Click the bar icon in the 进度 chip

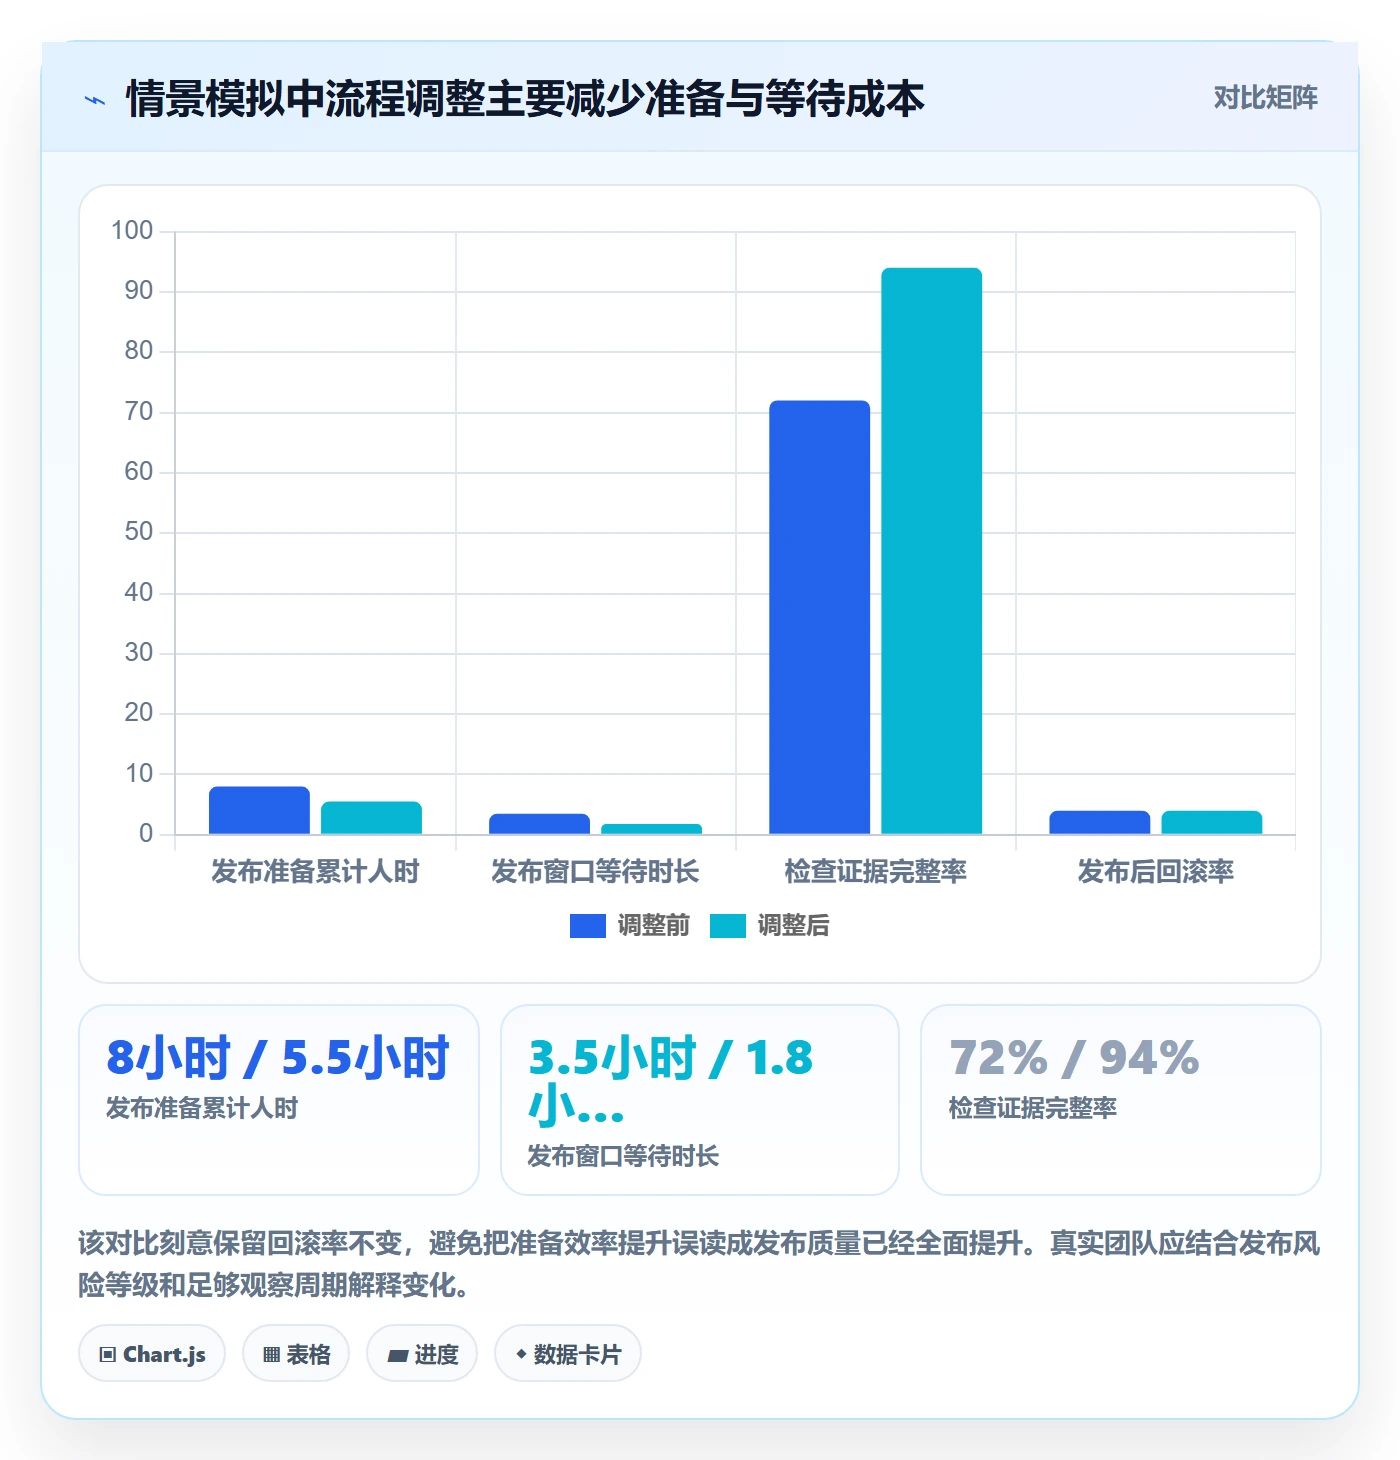pyautogui.click(x=398, y=1356)
